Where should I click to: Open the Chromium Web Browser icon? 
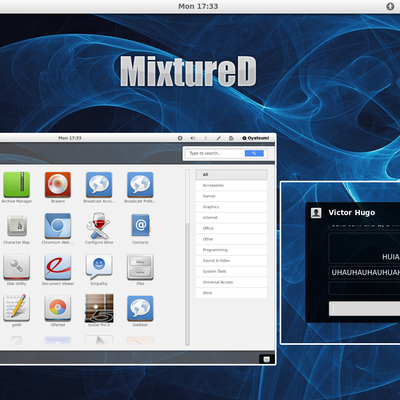pyautogui.click(x=58, y=226)
